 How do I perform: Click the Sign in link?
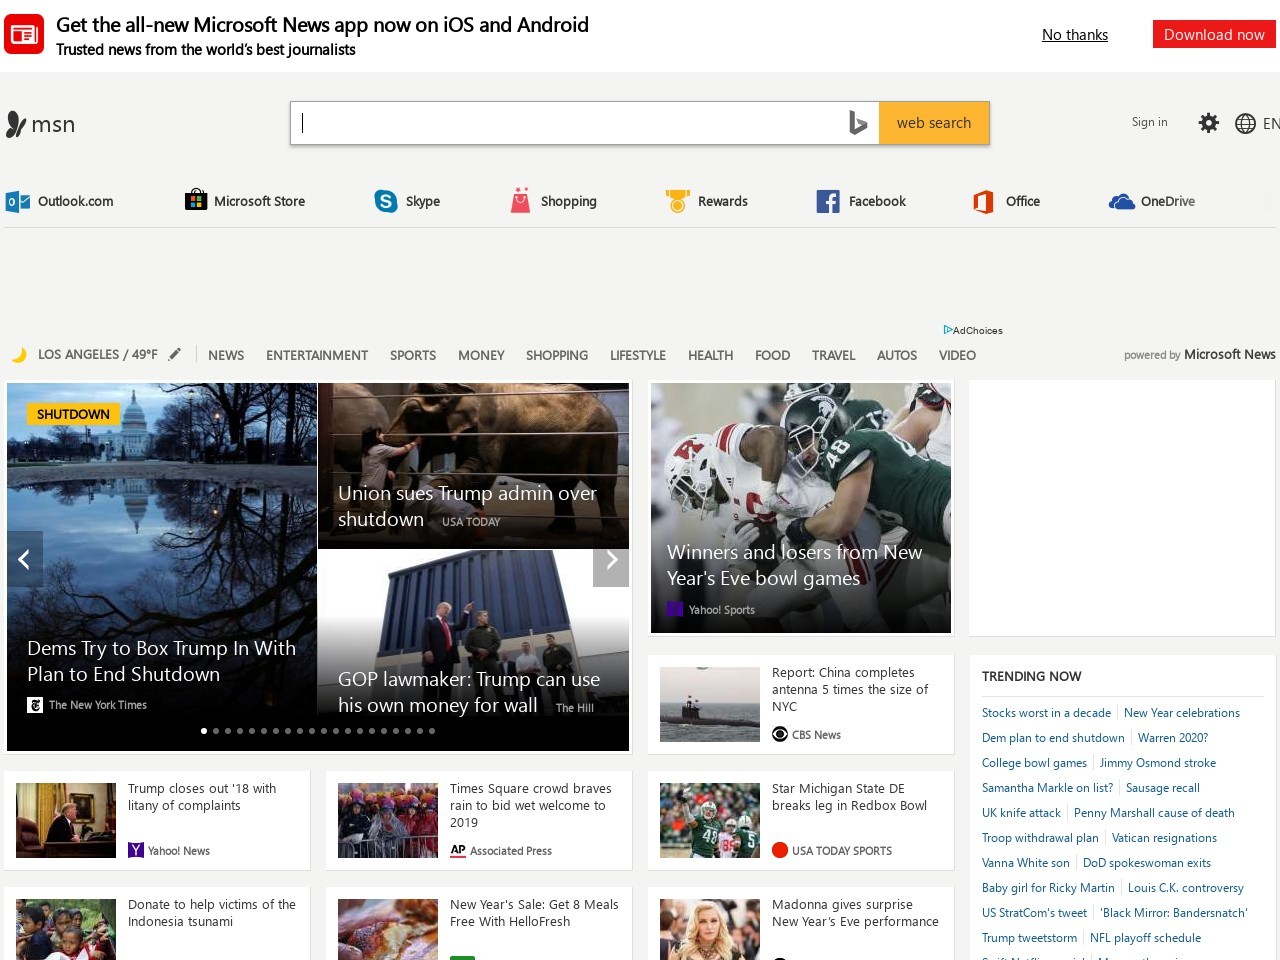coord(1149,122)
